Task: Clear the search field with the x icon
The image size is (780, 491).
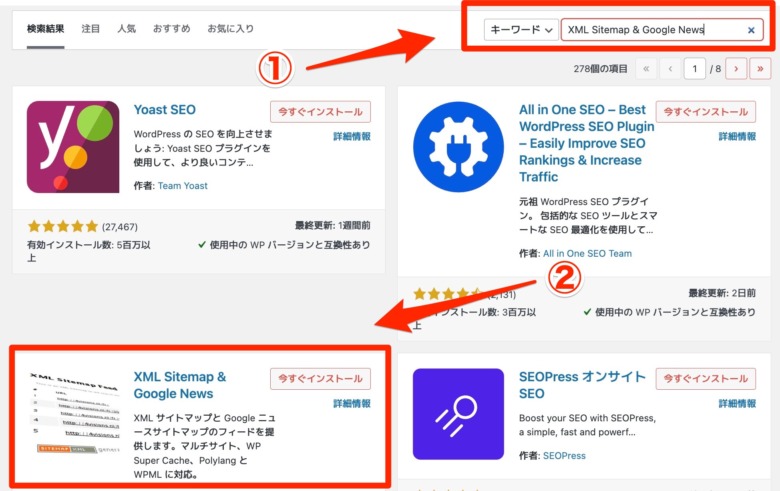Action: click(751, 30)
